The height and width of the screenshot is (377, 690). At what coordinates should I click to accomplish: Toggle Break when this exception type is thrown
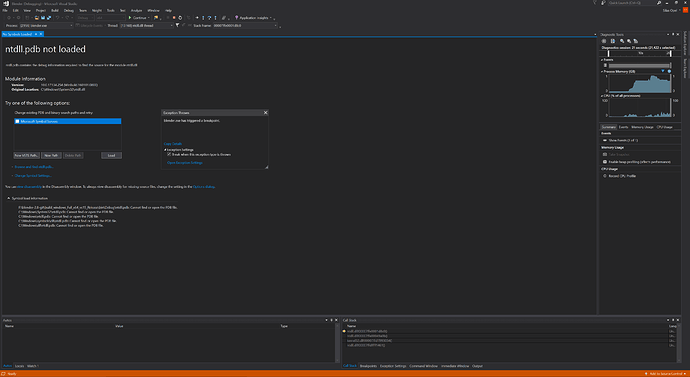coord(169,154)
